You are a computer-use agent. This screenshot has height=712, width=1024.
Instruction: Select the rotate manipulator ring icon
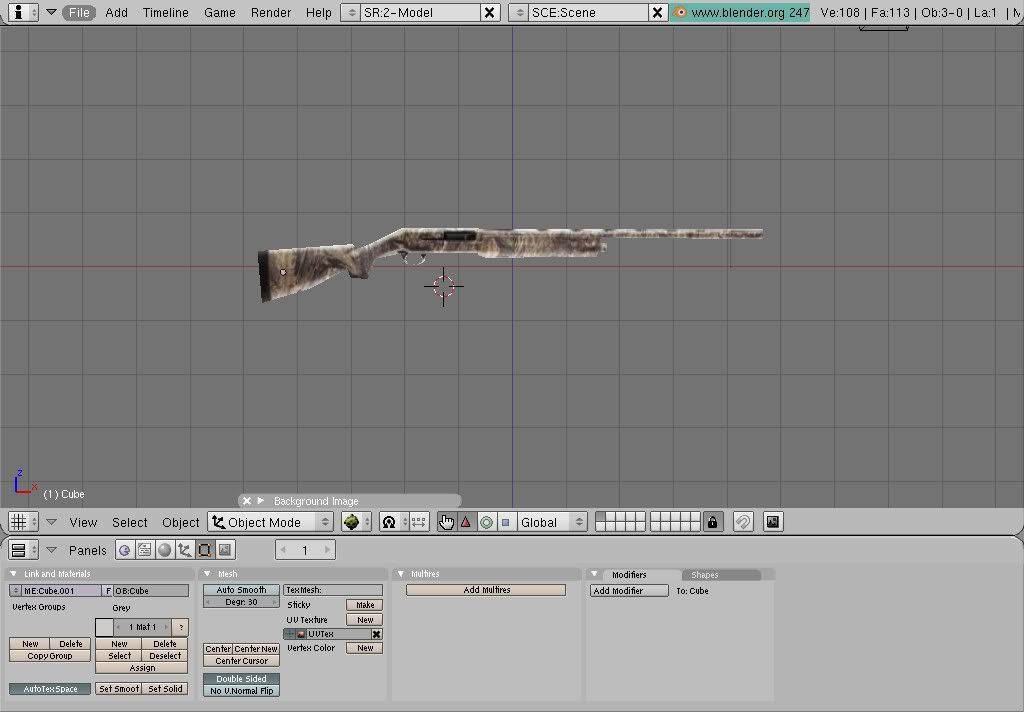(x=486, y=522)
